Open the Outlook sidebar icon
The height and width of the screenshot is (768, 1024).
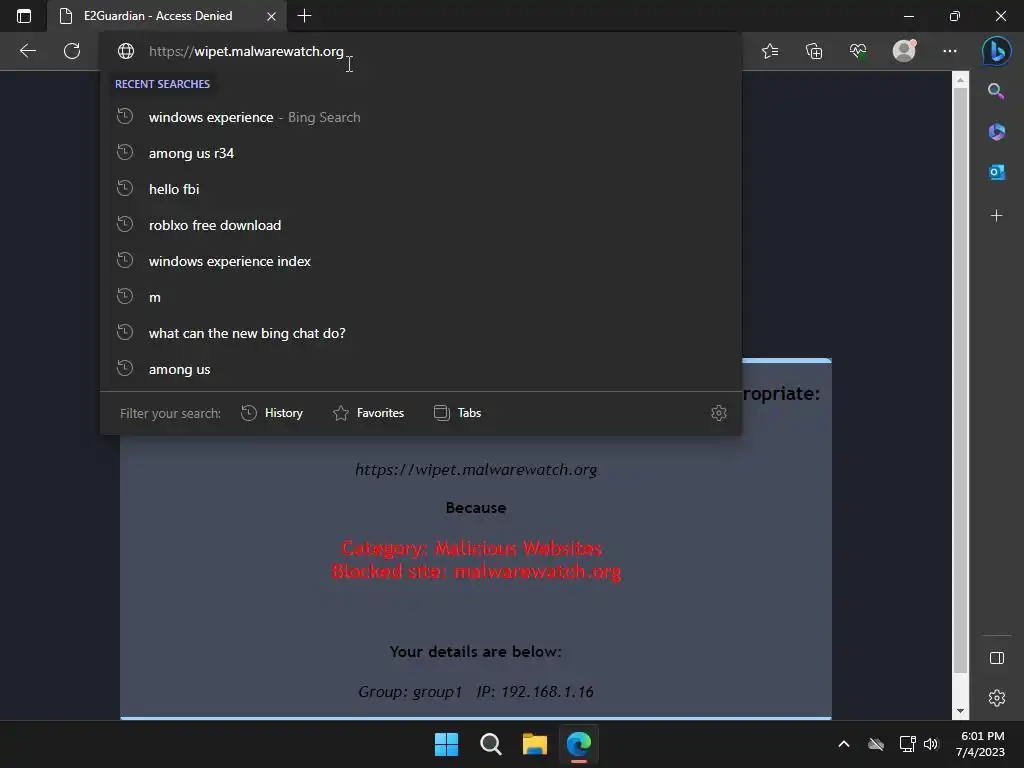(997, 172)
